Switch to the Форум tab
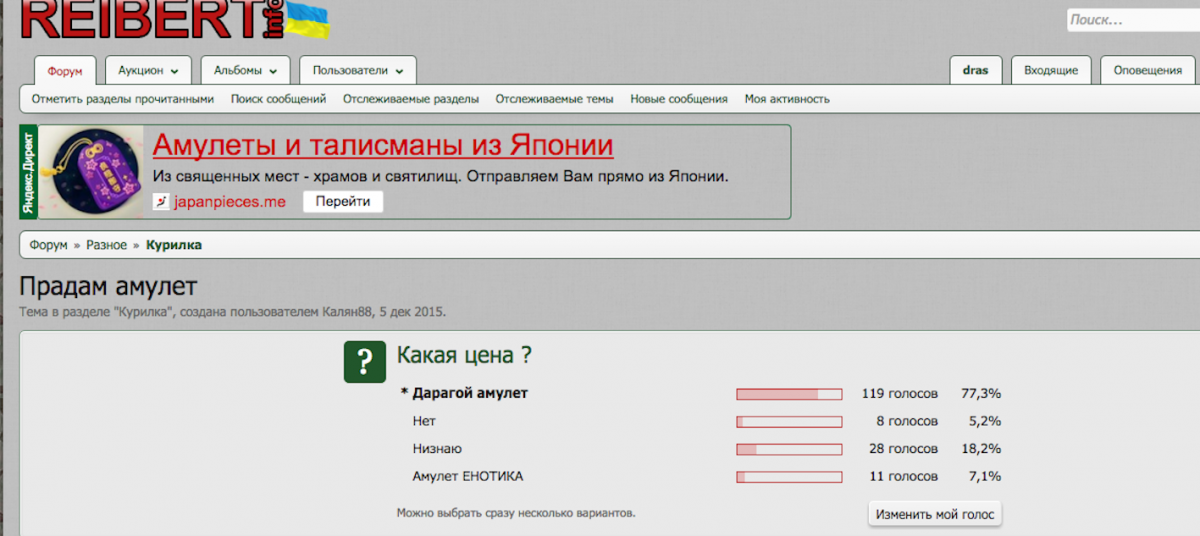Viewport: 1200px width, 536px height. click(x=65, y=71)
